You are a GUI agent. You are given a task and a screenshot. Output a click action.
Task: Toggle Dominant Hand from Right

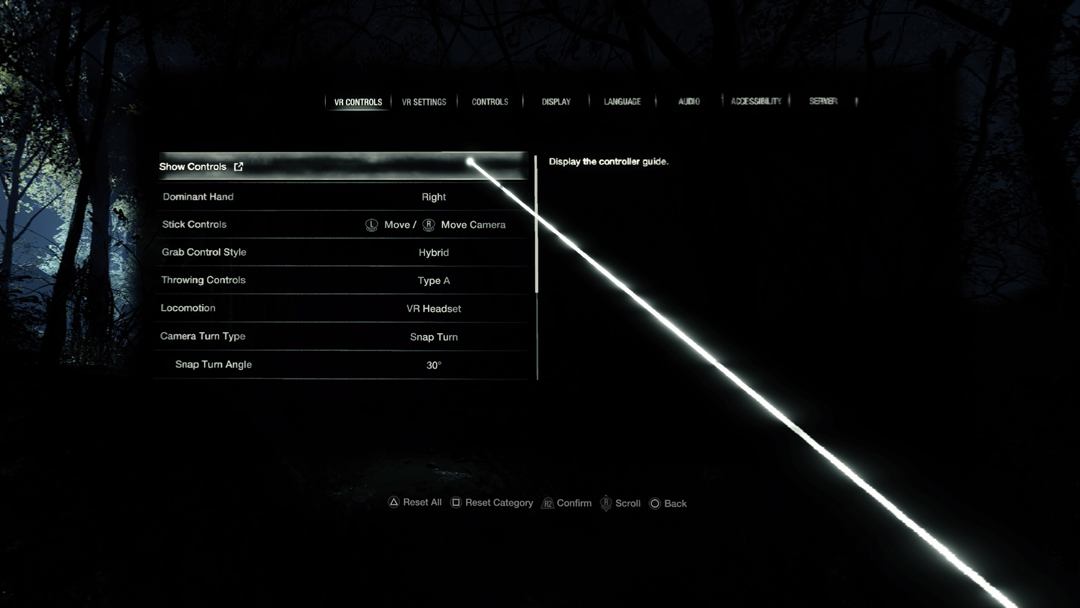click(x=433, y=197)
